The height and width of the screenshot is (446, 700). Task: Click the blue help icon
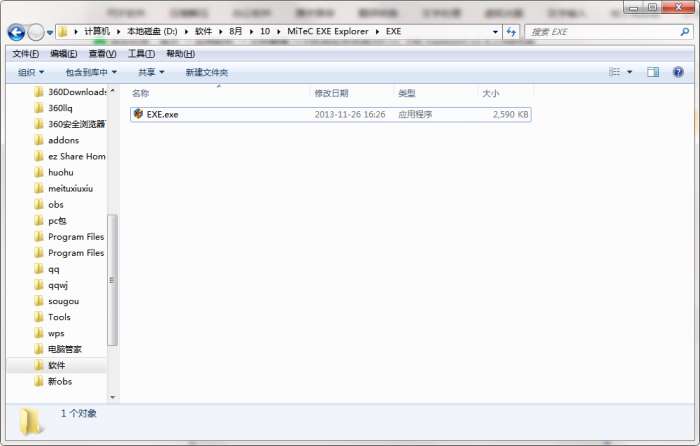tap(678, 72)
